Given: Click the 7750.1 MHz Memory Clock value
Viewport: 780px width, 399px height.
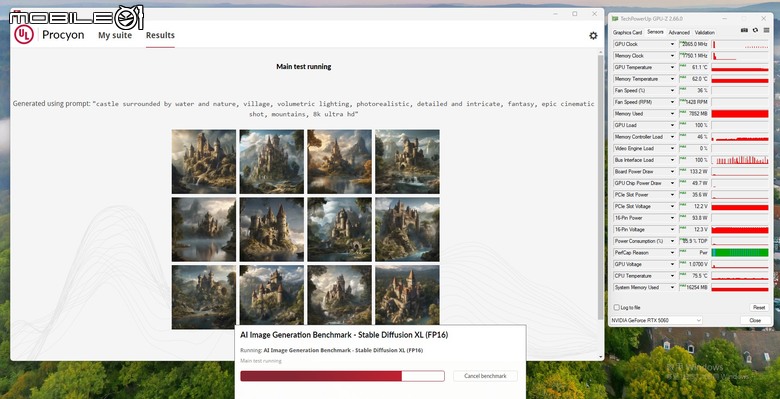Looking at the screenshot, I should pyautogui.click(x=693, y=56).
